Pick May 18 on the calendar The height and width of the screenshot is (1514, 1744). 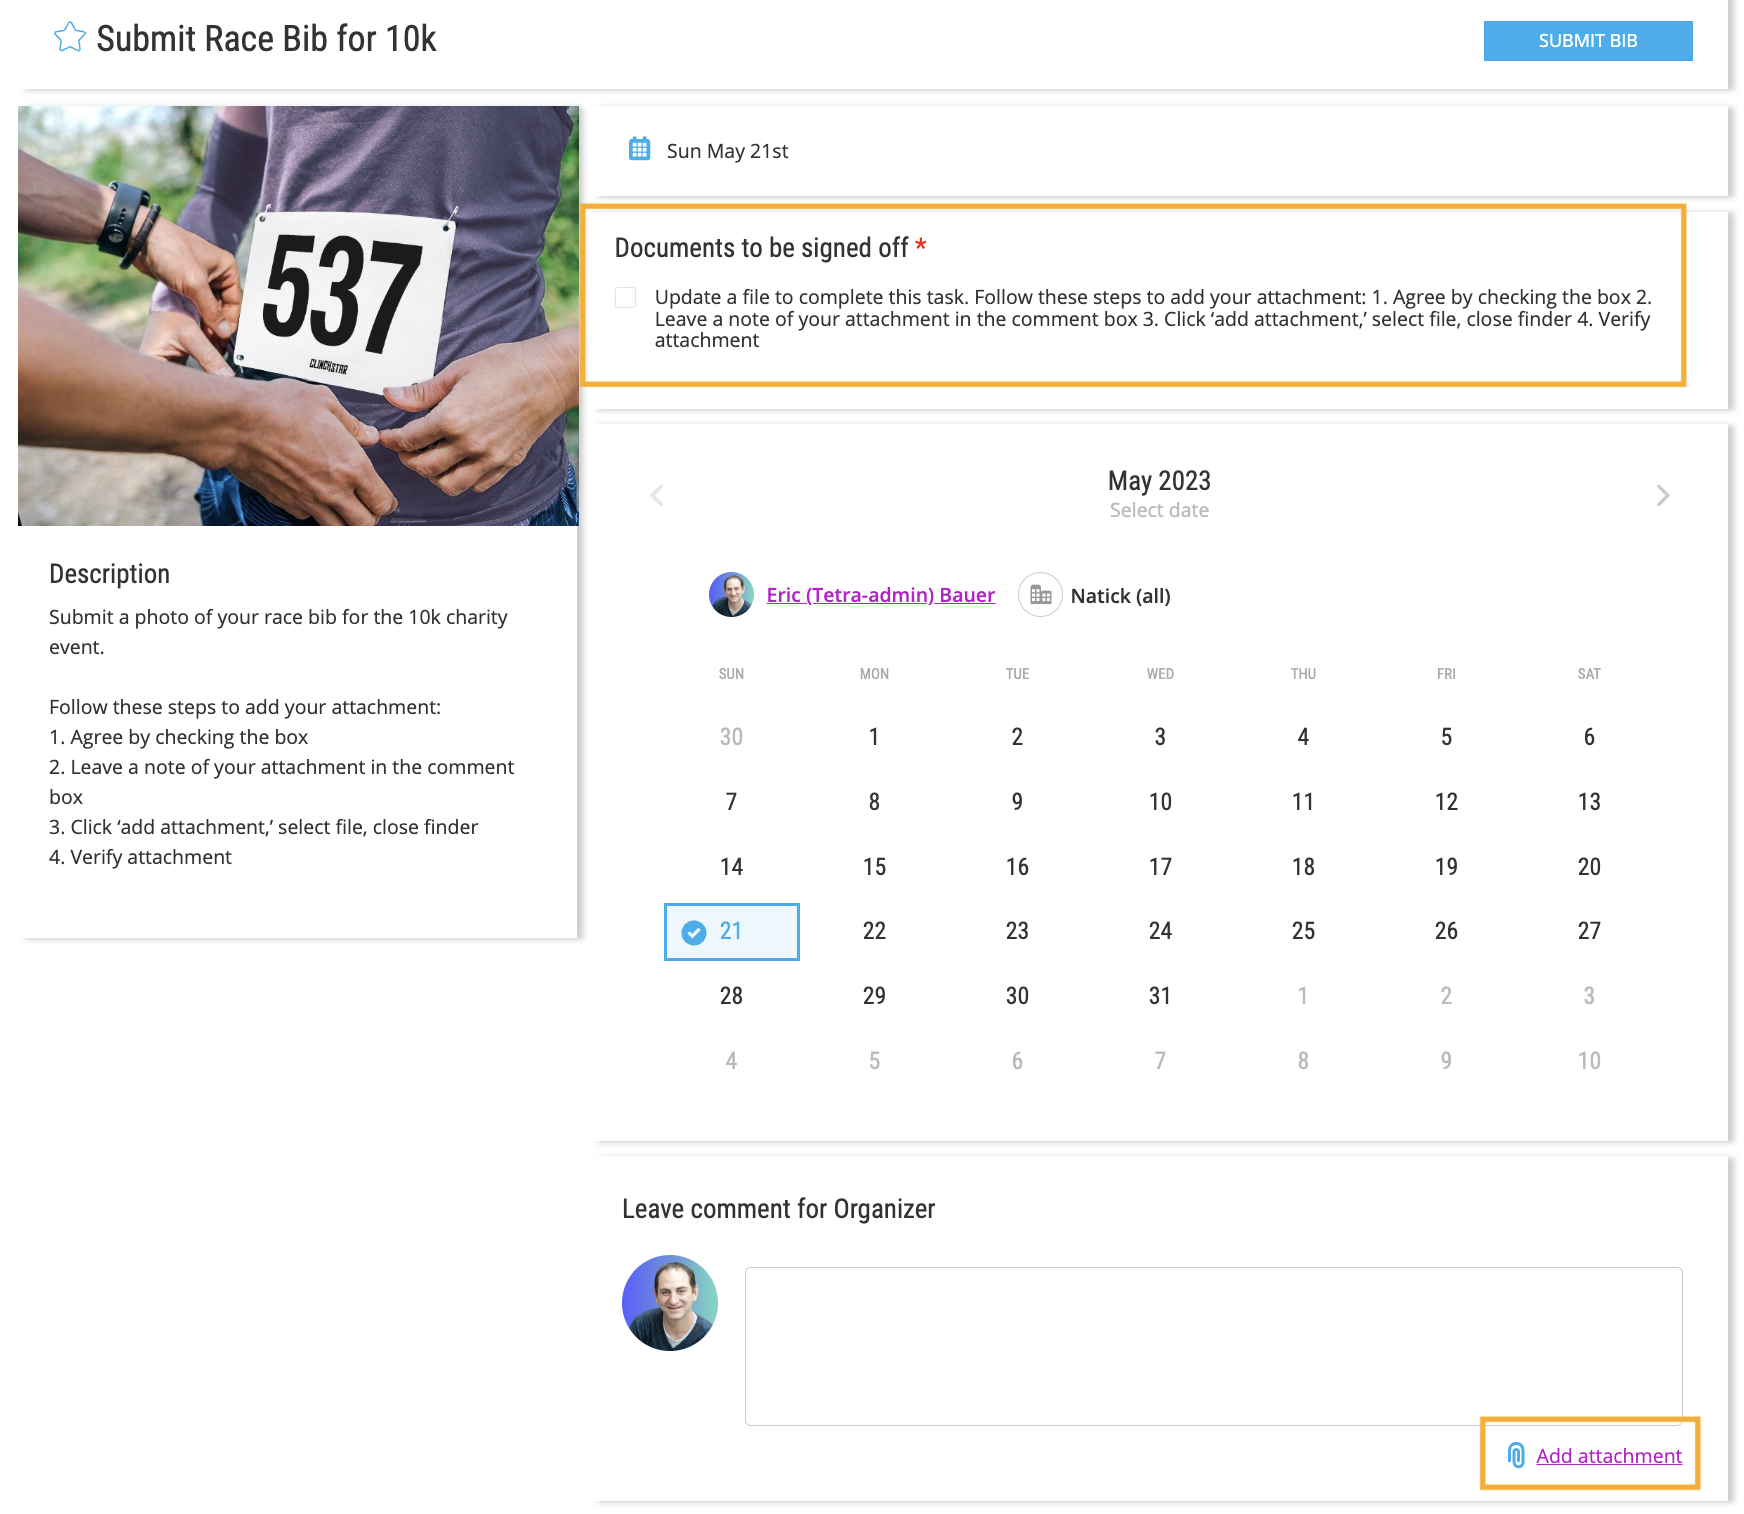[x=1303, y=867]
